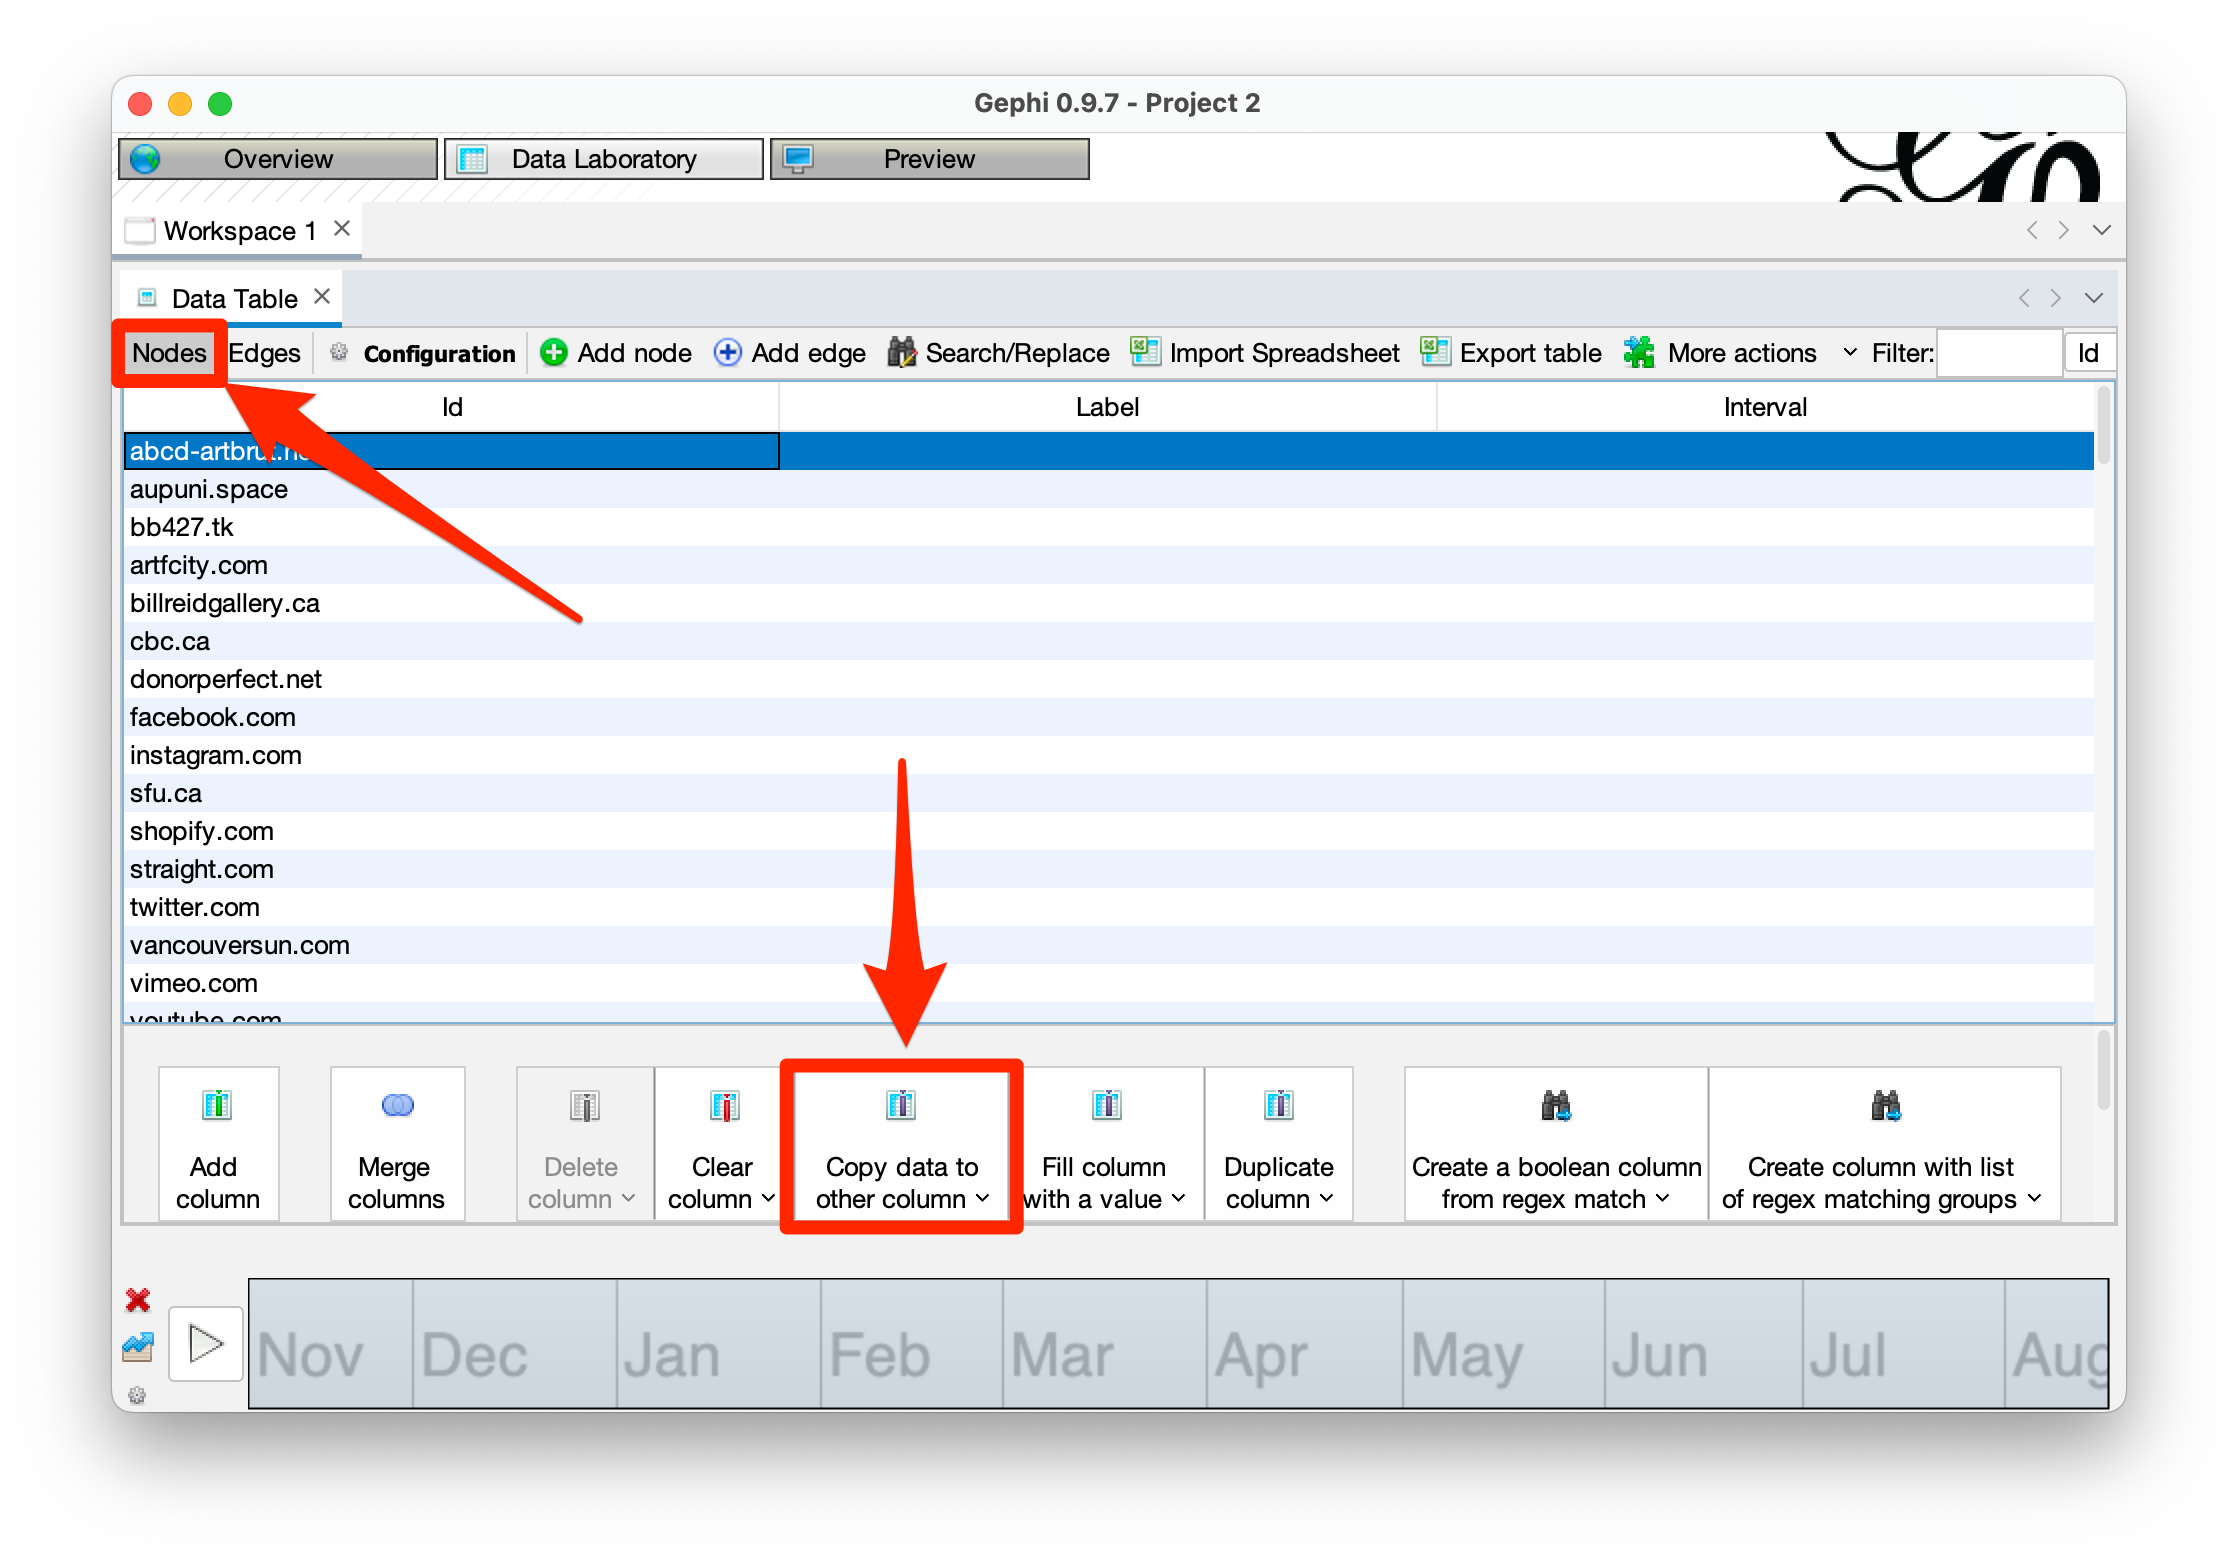The image size is (2238, 1560).
Task: Select the Workspace 1 tab
Action: tap(239, 231)
